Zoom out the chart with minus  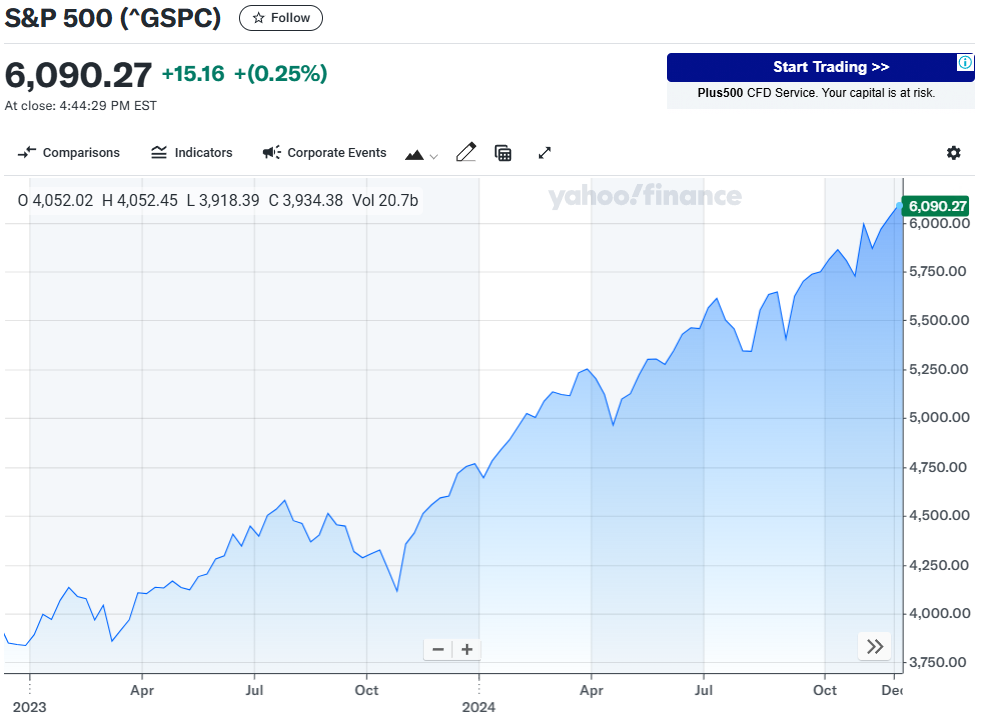pos(438,649)
